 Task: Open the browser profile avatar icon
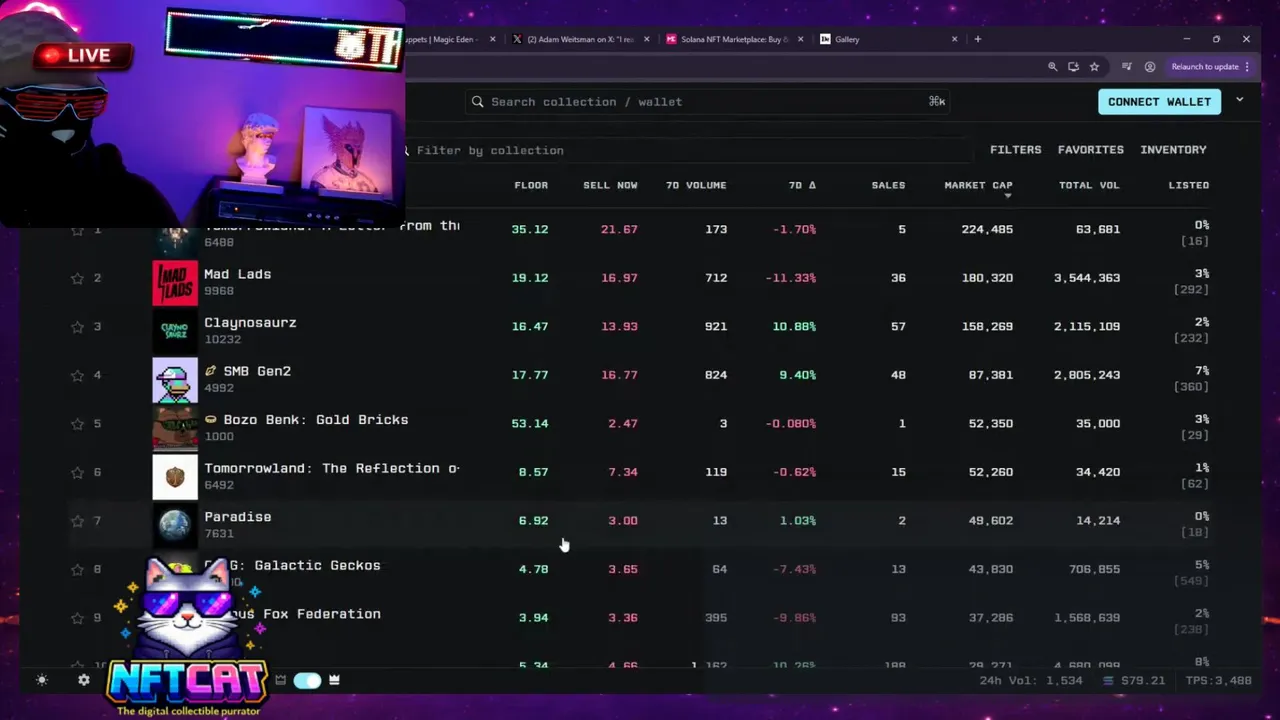click(1150, 67)
